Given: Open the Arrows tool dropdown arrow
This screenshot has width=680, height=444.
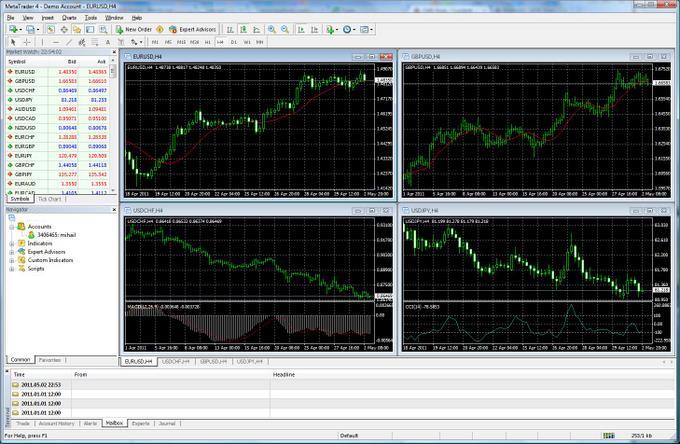Looking at the screenshot, I should [x=141, y=42].
